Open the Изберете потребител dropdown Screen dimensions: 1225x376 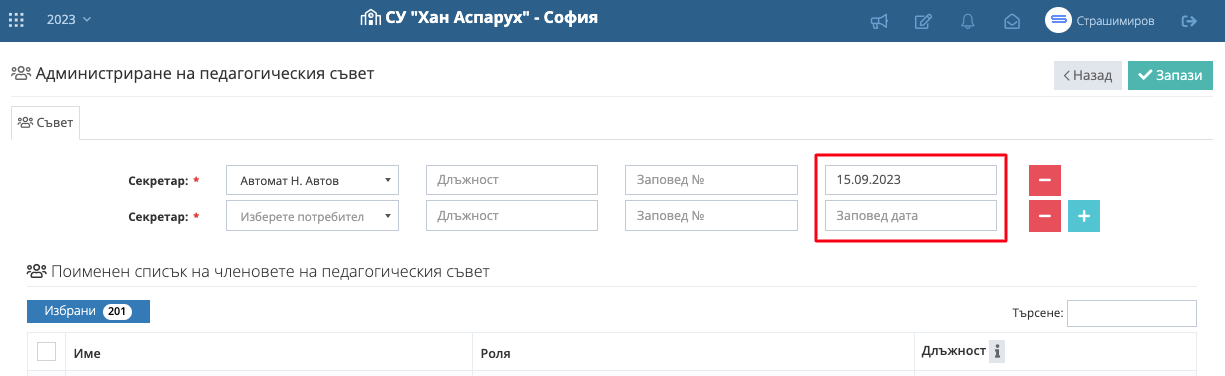pos(313,216)
